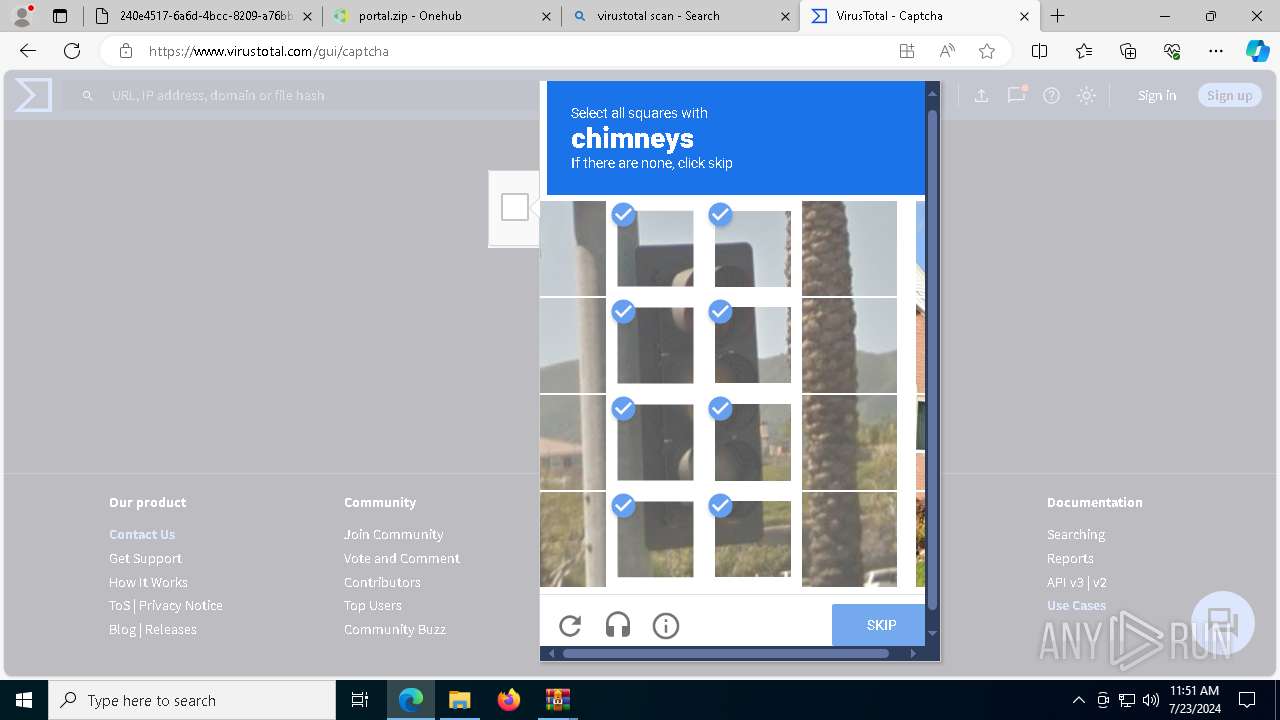Deselect the first-row checked captcha tile on left
Screen dimensions: 1280x720
click(x=655, y=248)
